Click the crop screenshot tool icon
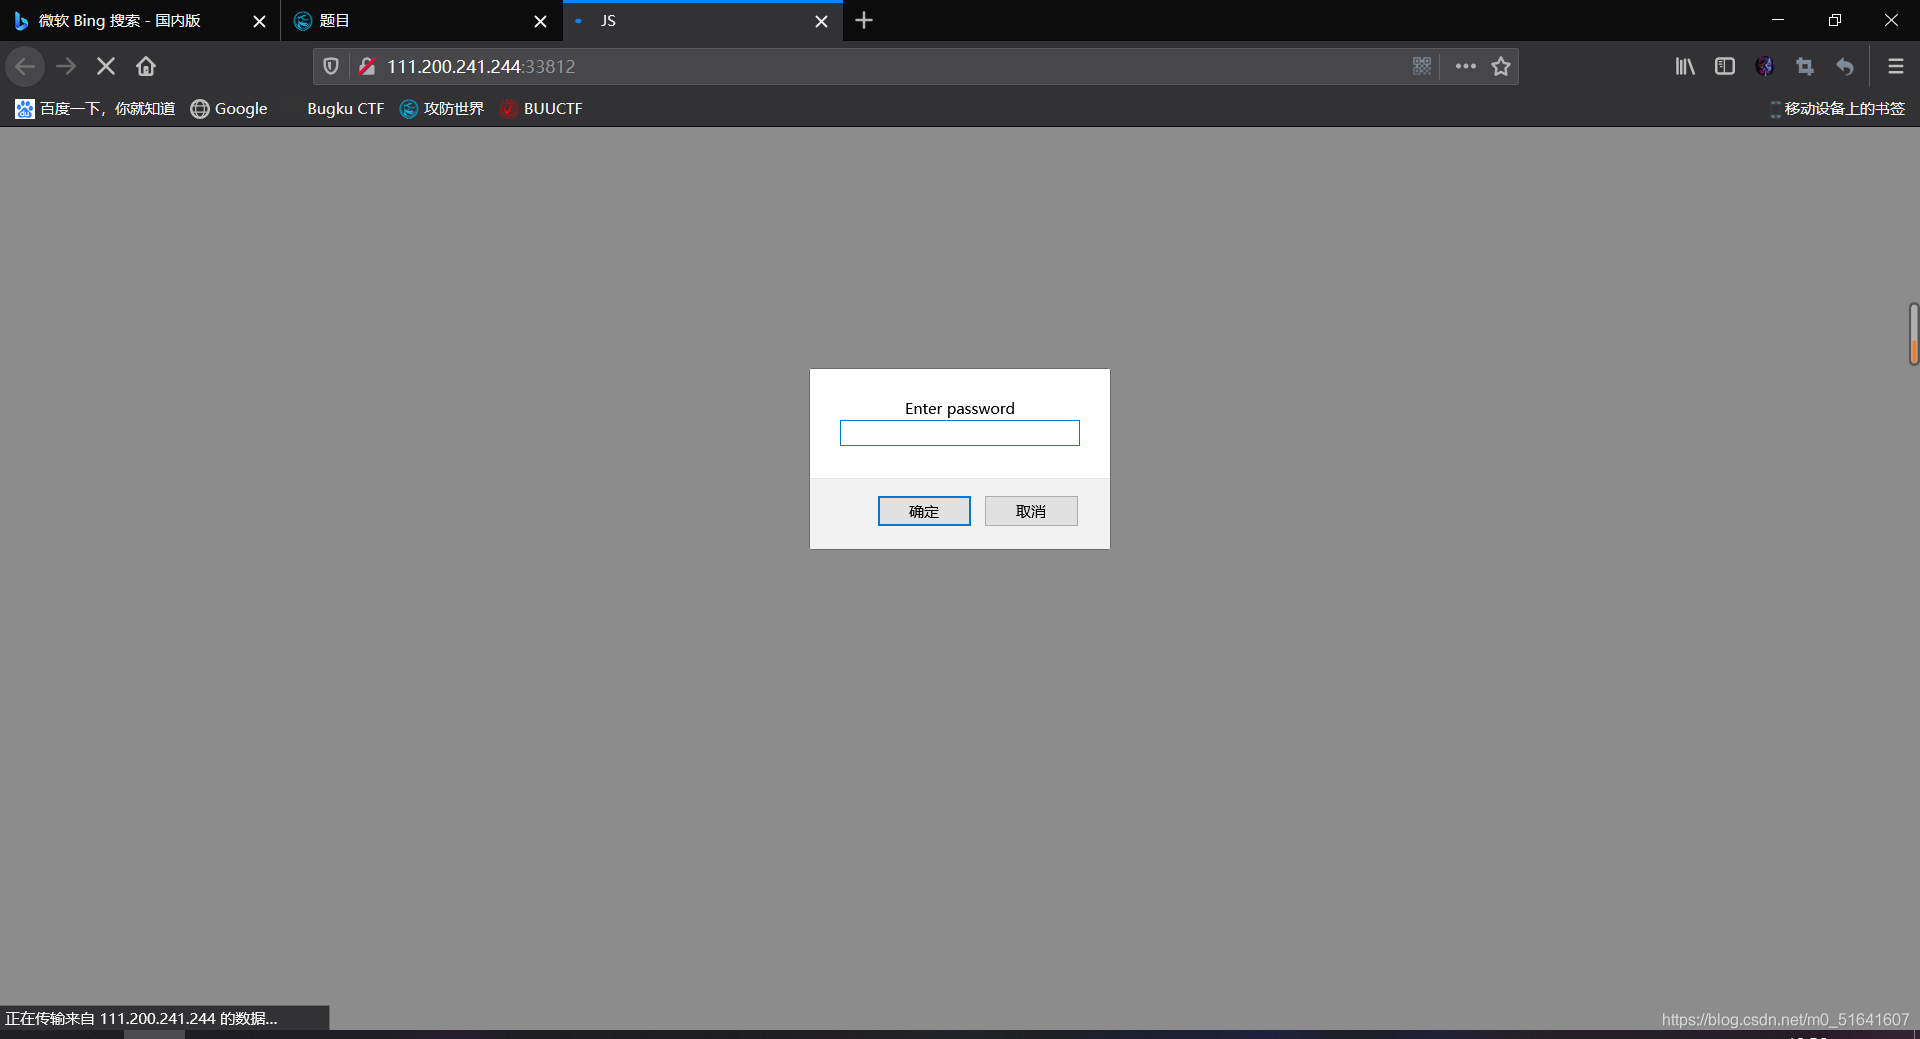The image size is (1920, 1039). coord(1805,66)
